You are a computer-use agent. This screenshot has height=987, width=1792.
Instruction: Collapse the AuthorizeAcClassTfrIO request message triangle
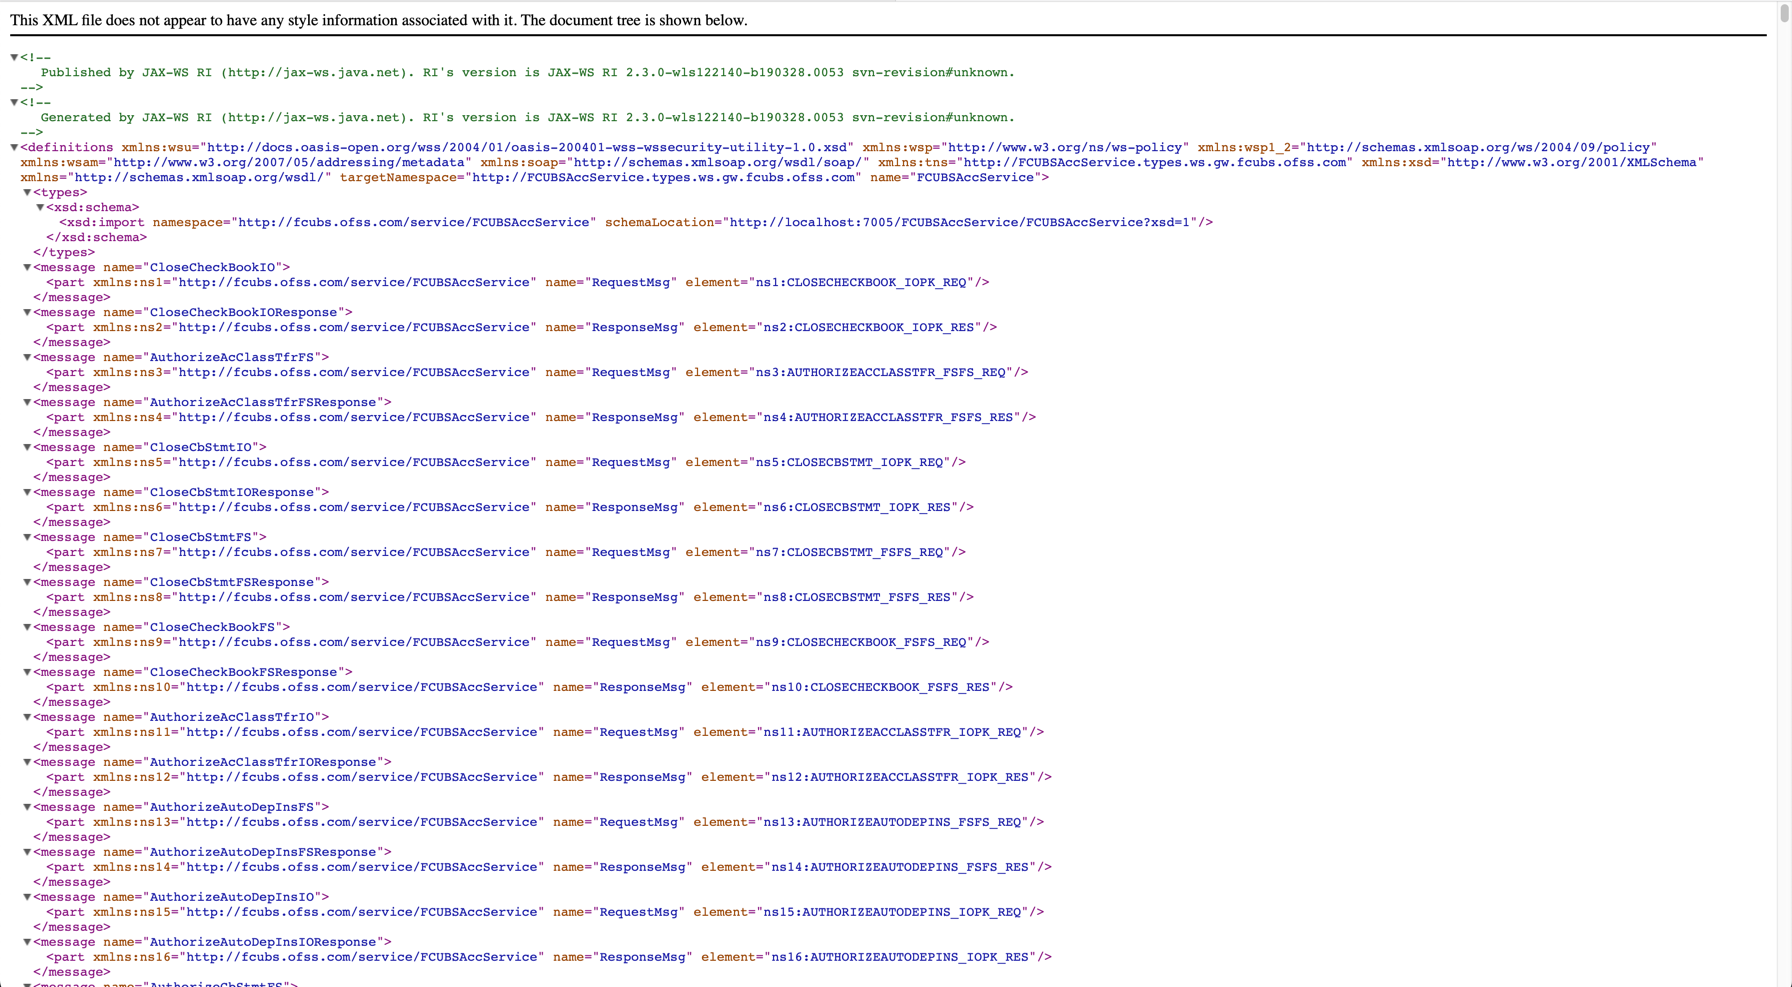pyautogui.click(x=27, y=718)
